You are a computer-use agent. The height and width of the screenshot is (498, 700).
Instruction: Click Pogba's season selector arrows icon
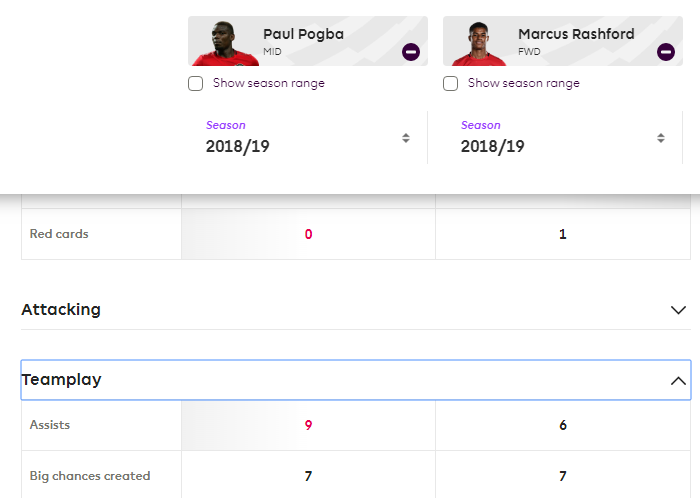[x=406, y=138]
